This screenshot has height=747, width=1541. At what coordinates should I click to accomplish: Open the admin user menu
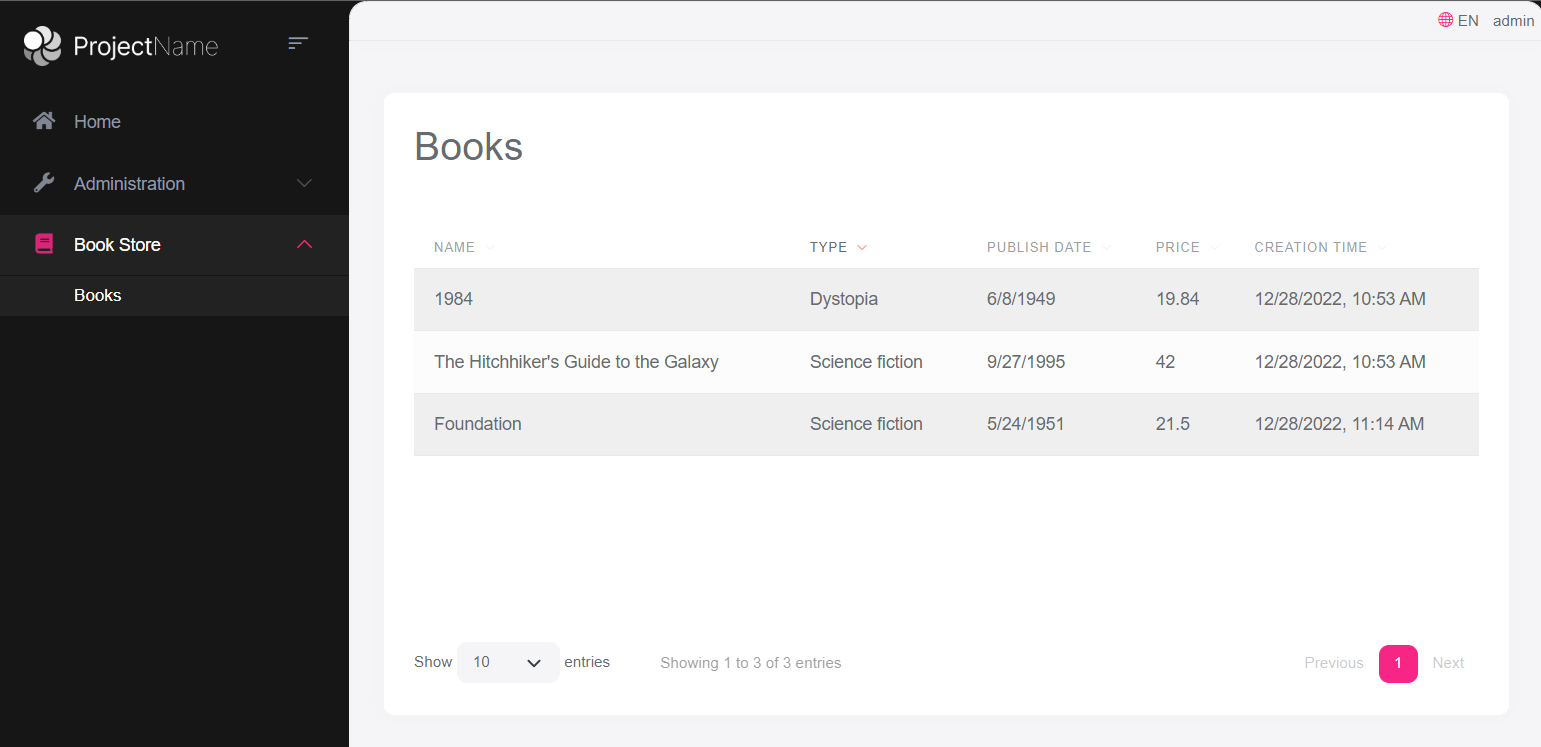(x=1513, y=20)
